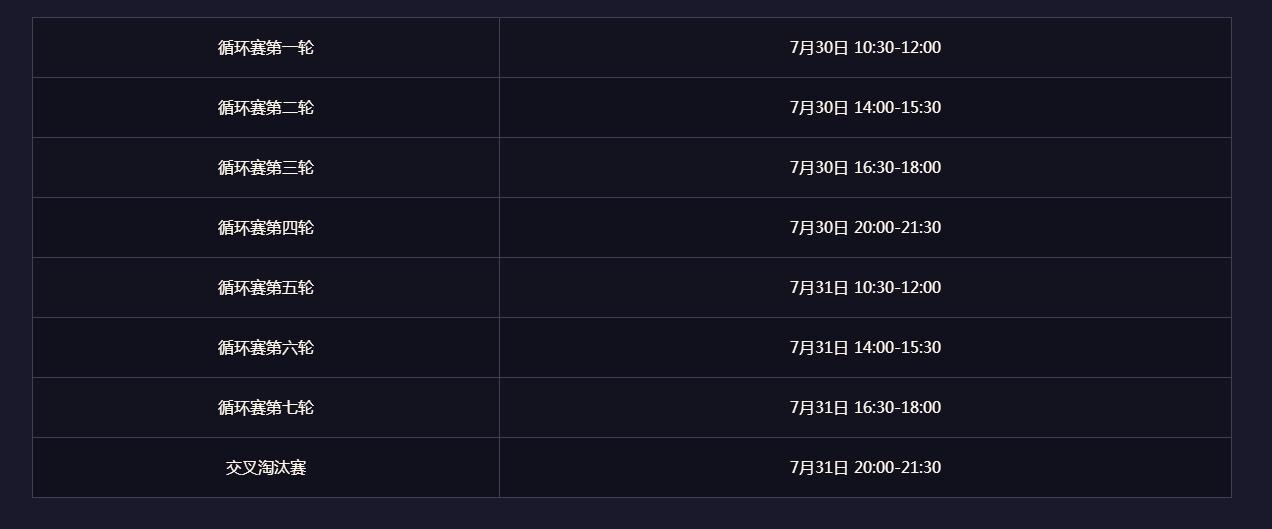Click the 第一轮 text in first row
Viewport: 1272px width, 529px height.
(290, 47)
